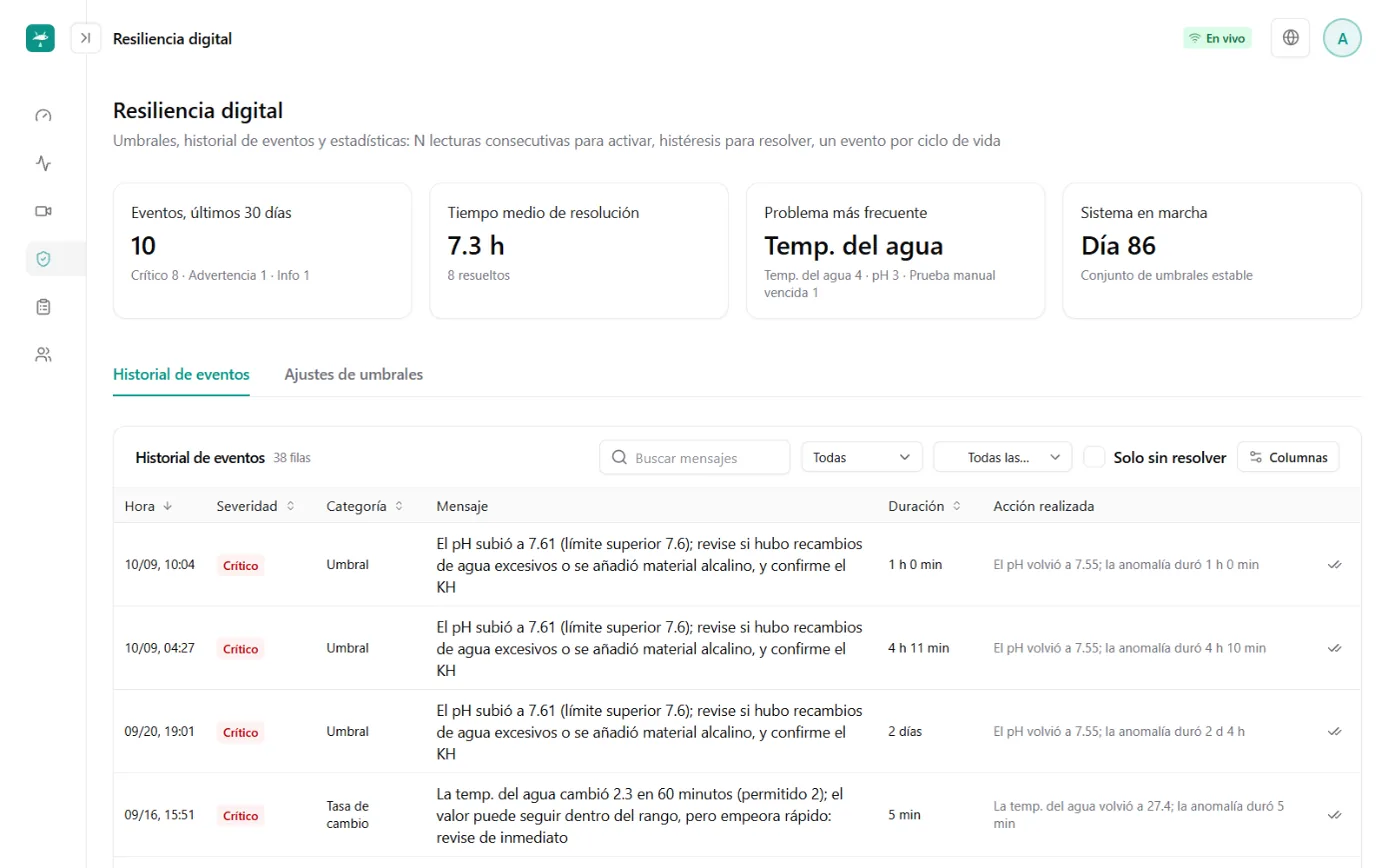This screenshot has height=868, width=1388.
Task: Sort by the Duración column header
Action: pos(925,506)
